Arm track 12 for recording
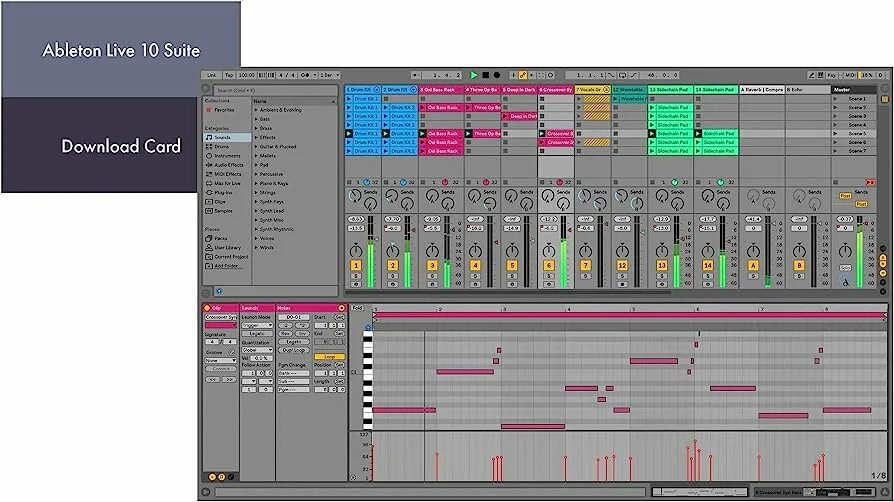 pos(622,284)
